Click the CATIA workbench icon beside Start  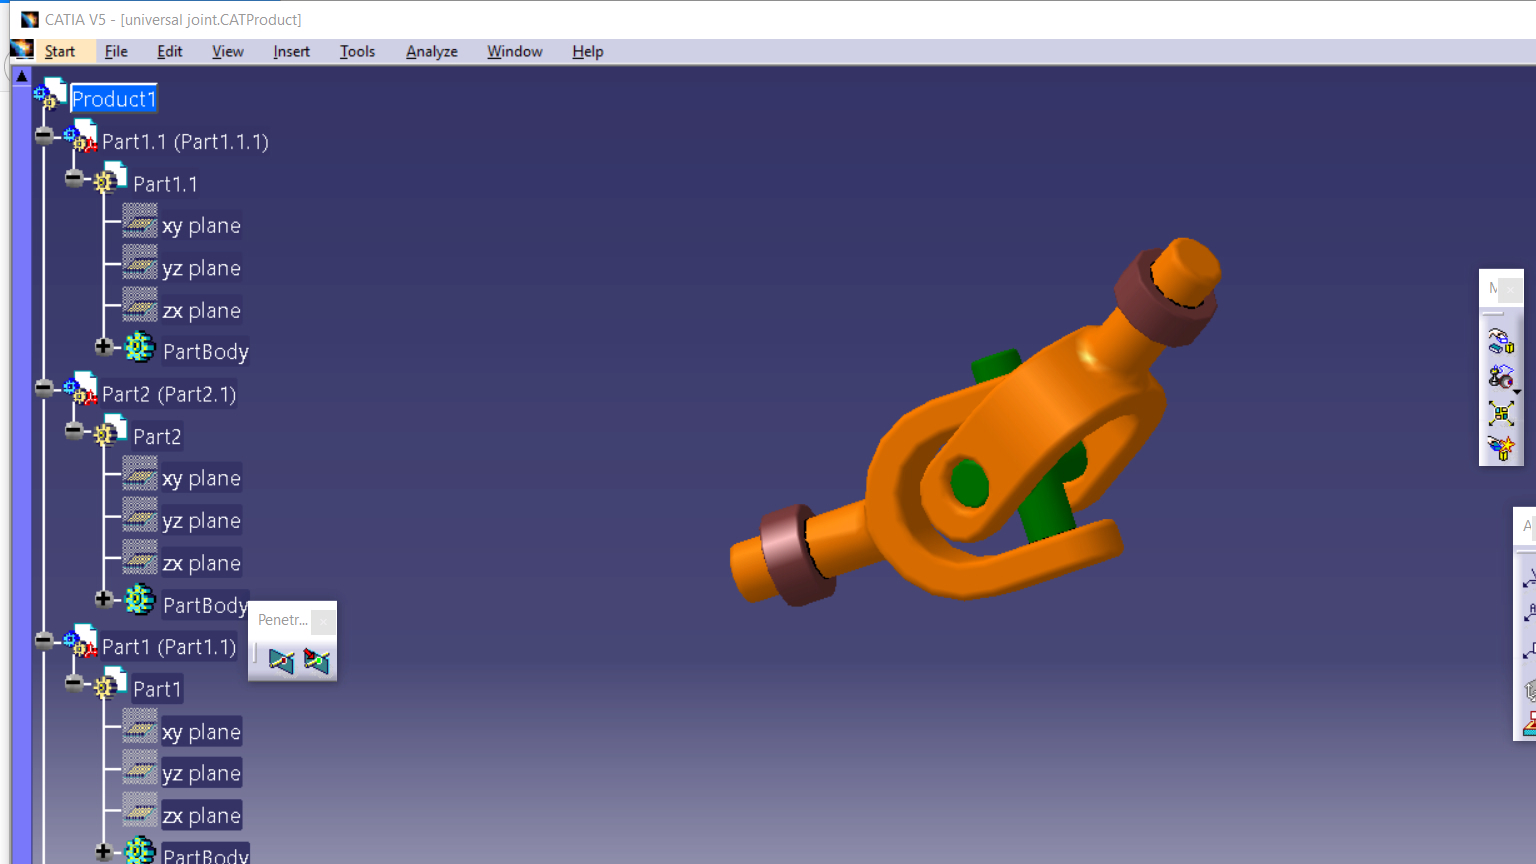pos(22,49)
